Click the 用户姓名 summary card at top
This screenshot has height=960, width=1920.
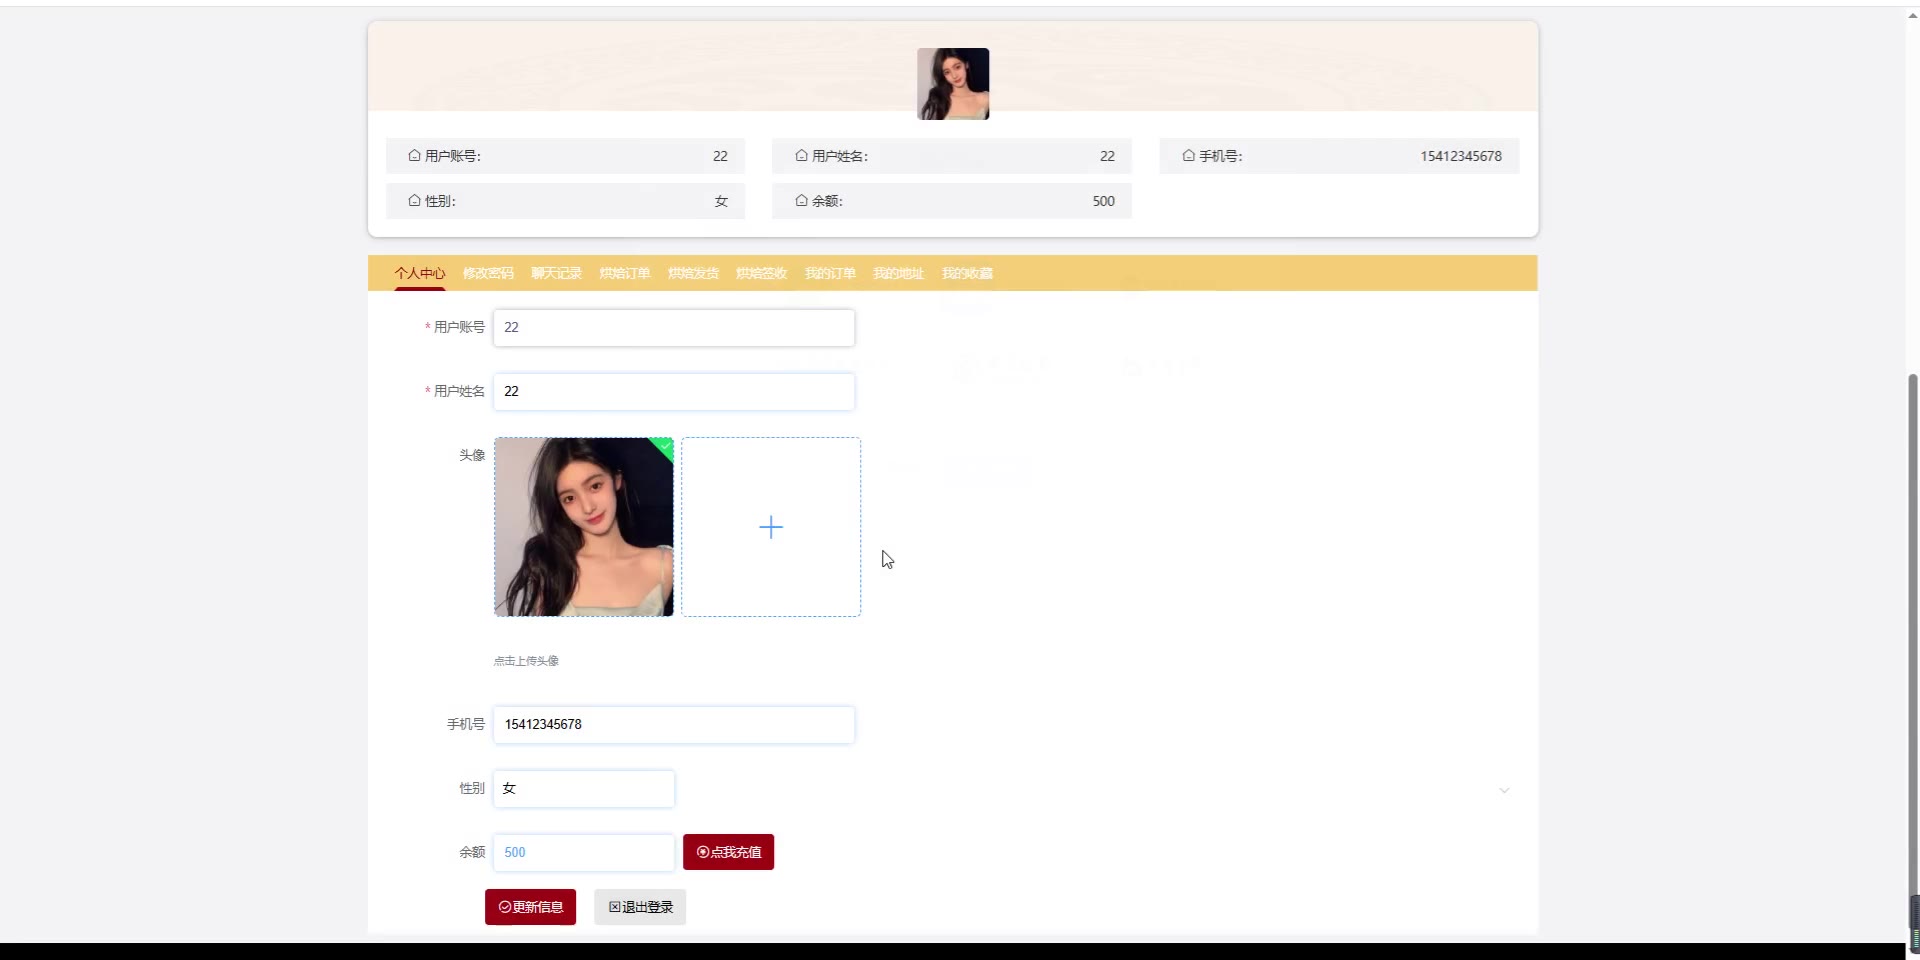pyautogui.click(x=952, y=156)
